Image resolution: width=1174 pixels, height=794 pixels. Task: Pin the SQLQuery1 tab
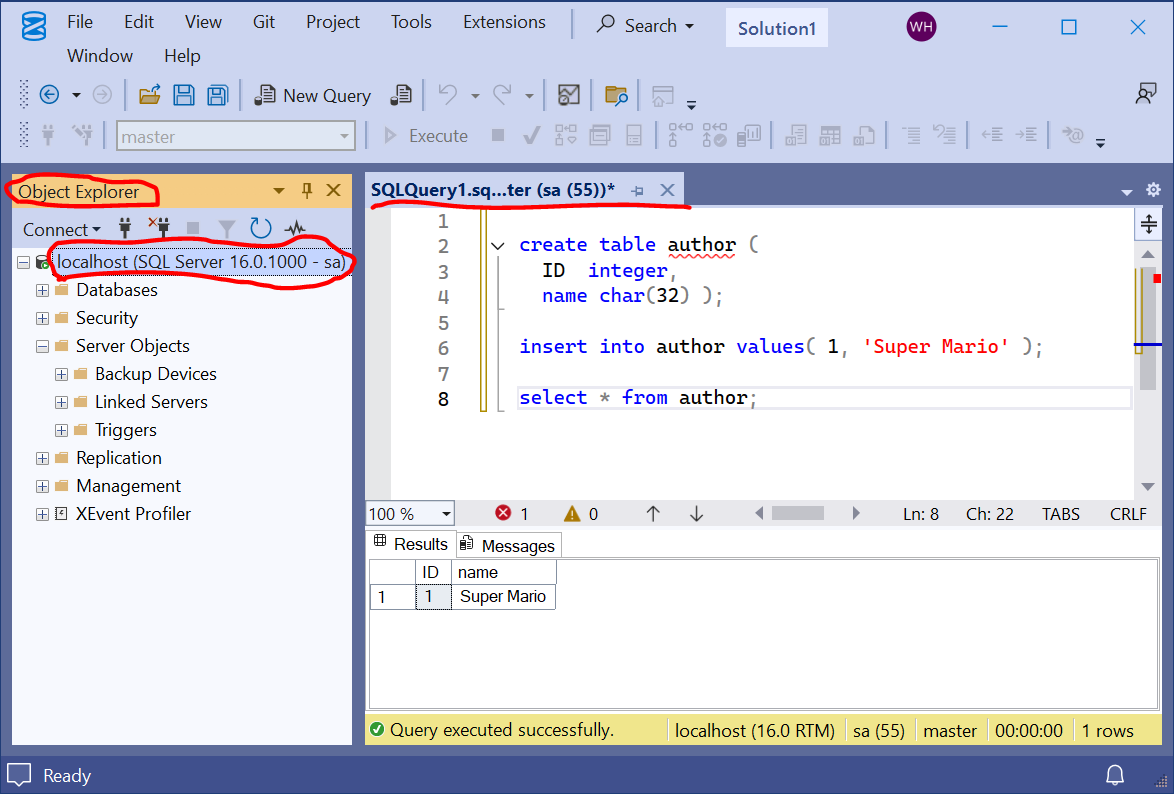(637, 190)
